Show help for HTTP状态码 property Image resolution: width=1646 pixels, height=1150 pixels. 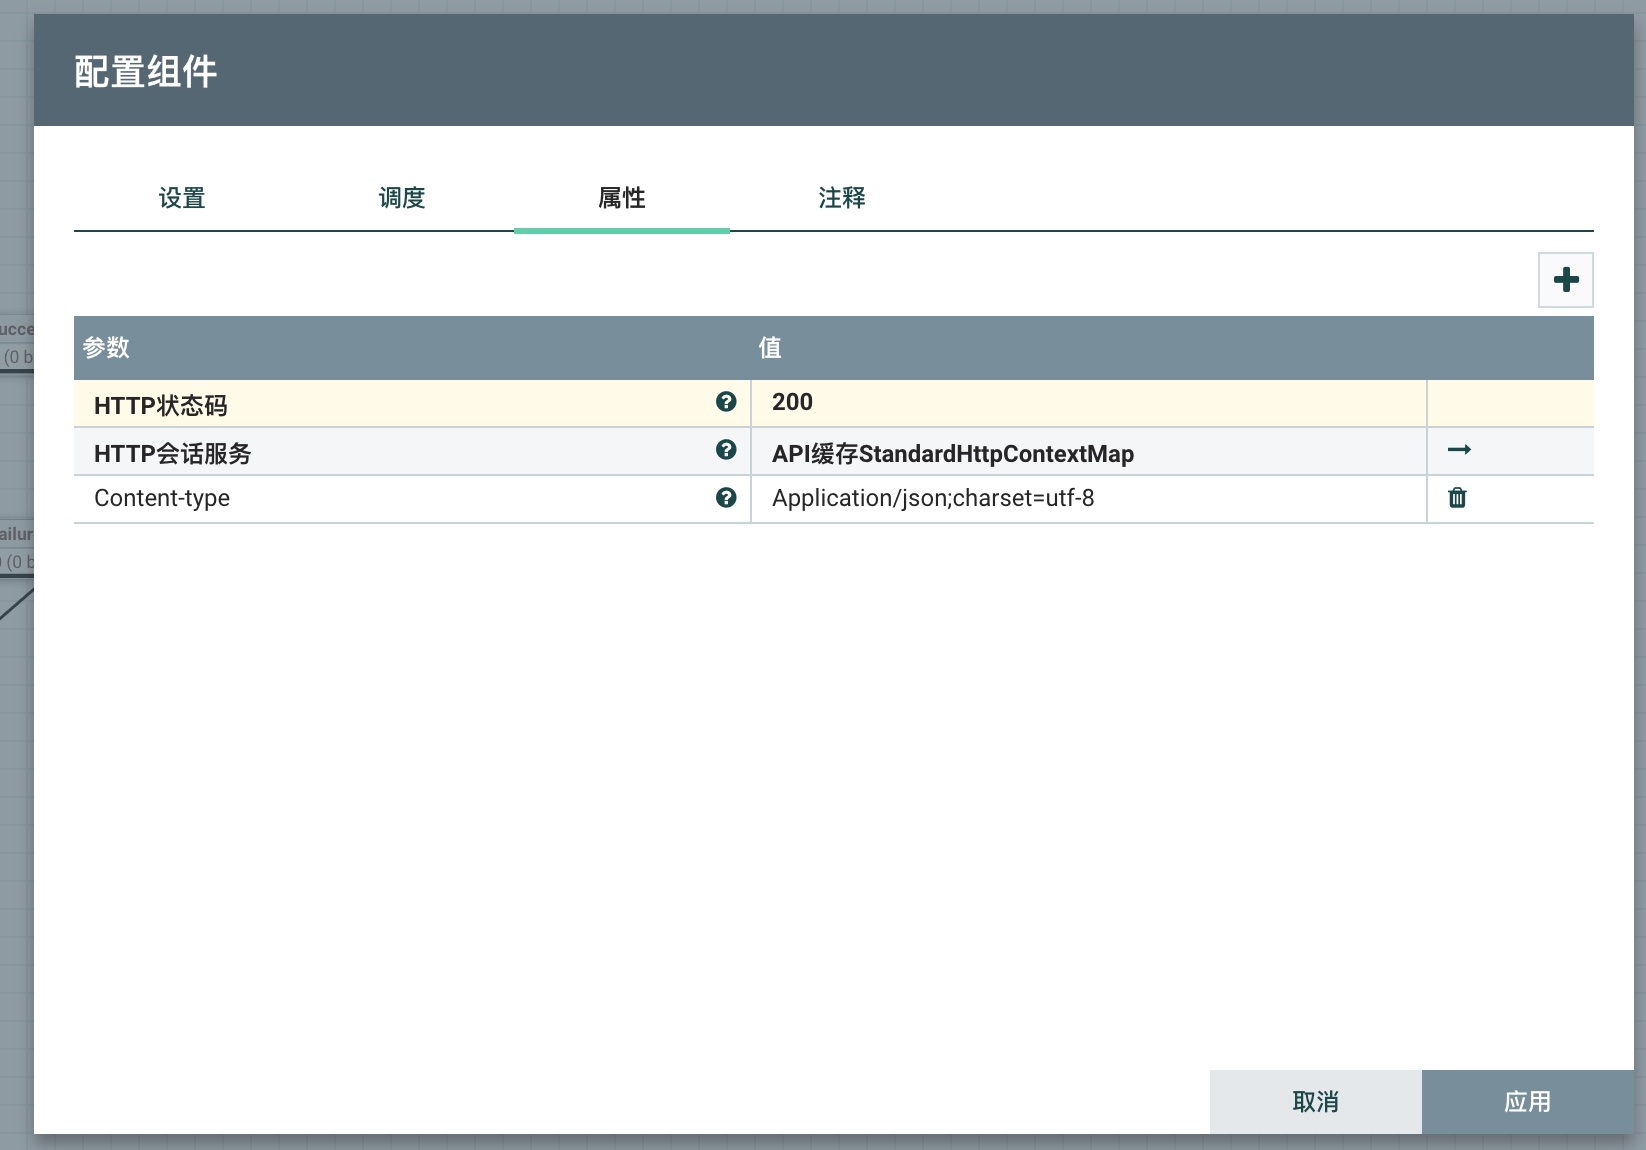(x=726, y=402)
